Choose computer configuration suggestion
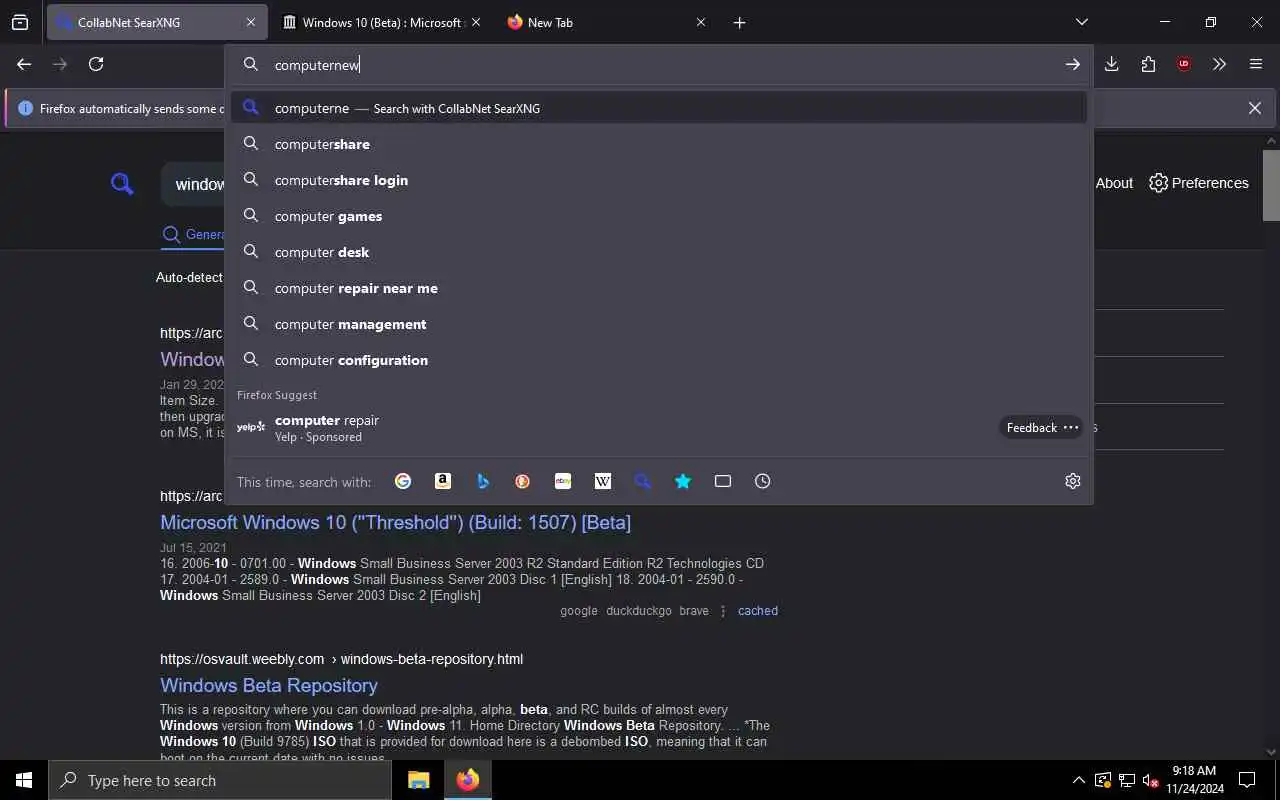Image resolution: width=1280 pixels, height=800 pixels. [x=659, y=360]
